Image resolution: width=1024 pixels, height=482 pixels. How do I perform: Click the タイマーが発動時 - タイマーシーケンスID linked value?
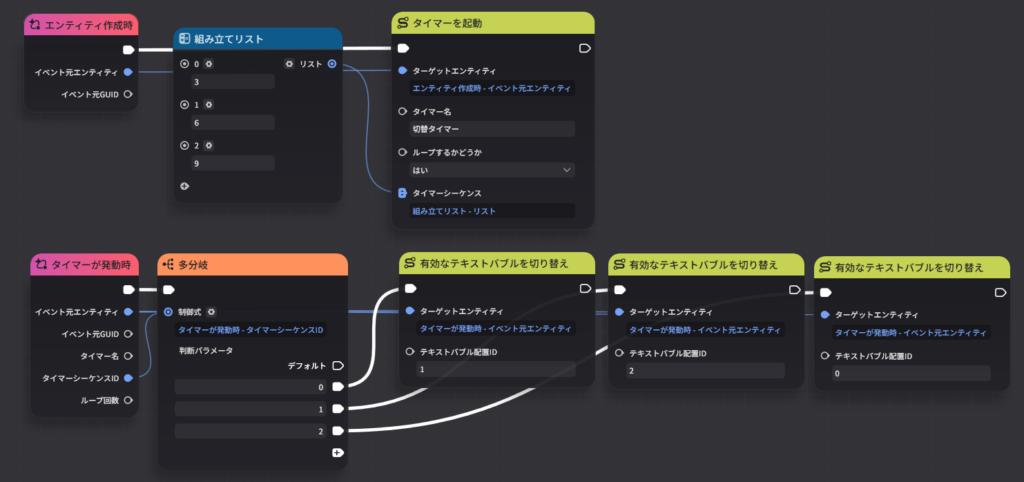pos(251,330)
